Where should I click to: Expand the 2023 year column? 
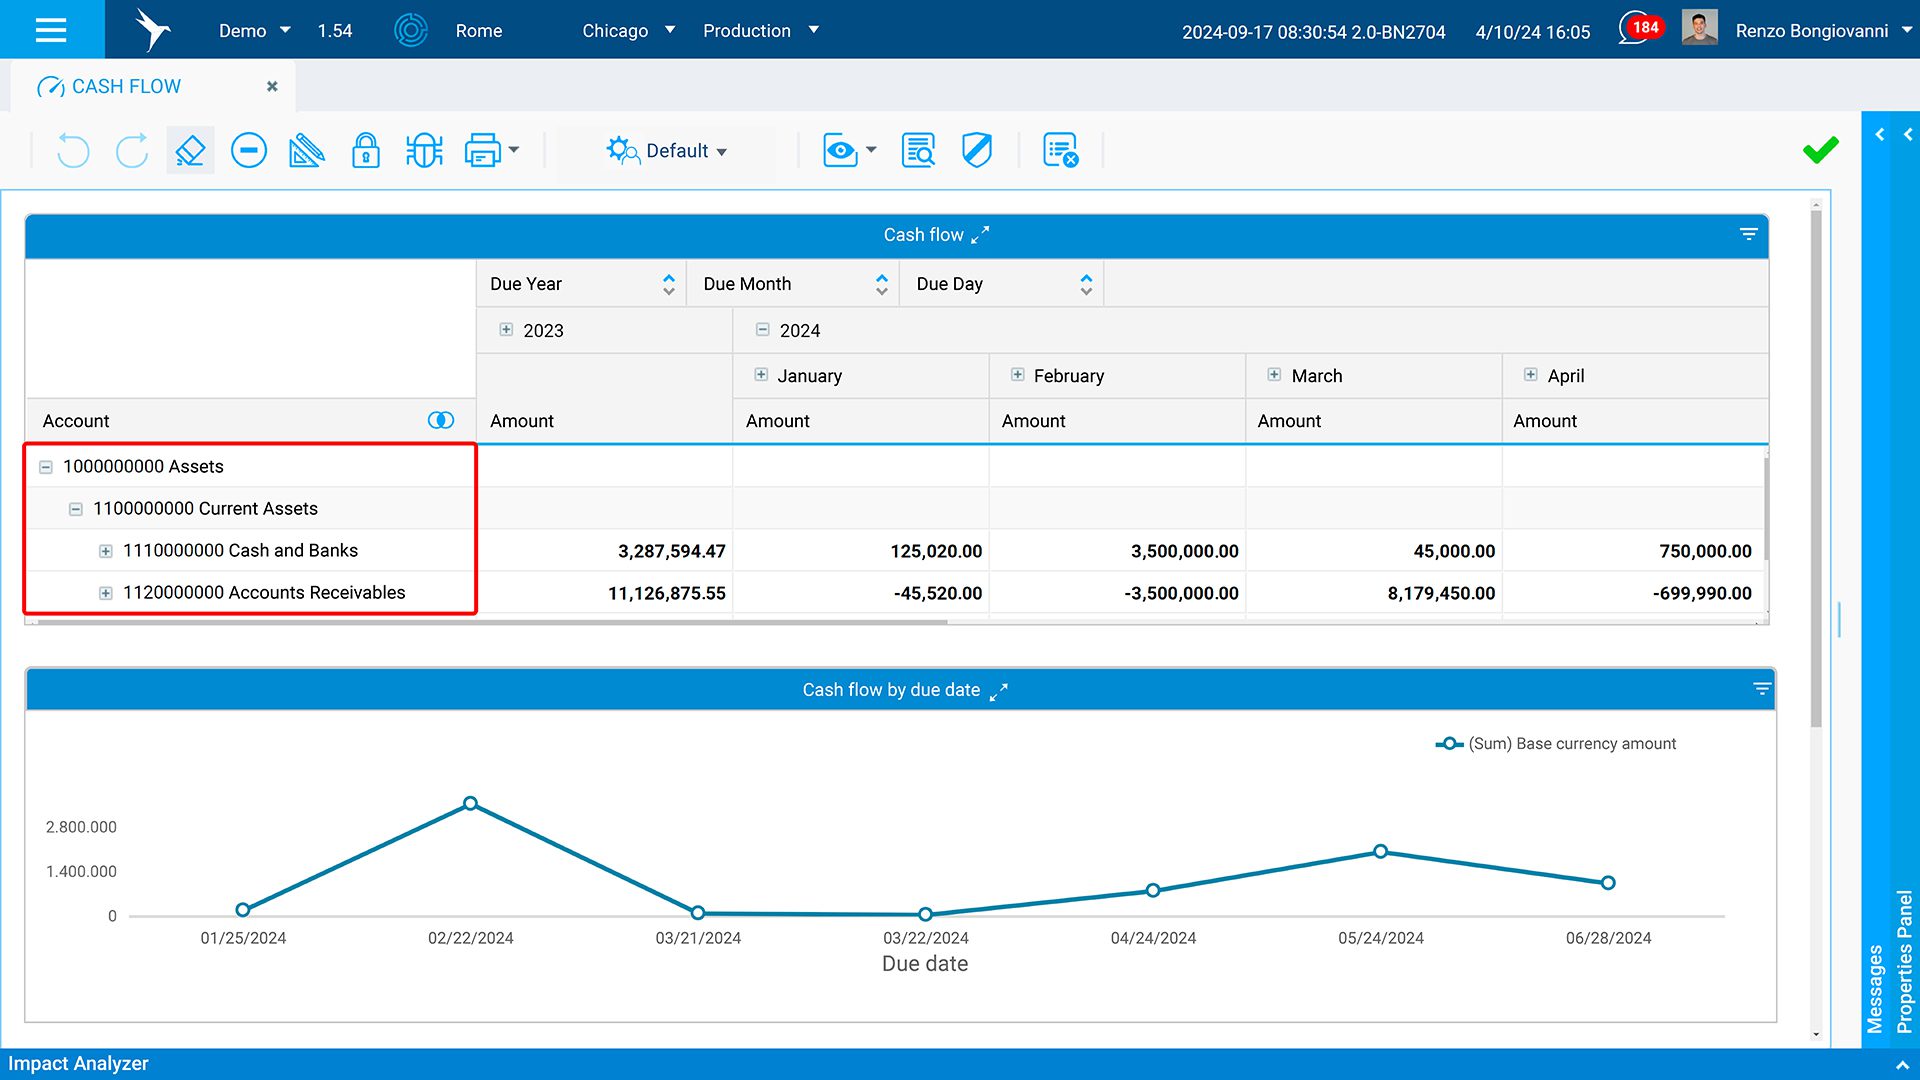[506, 330]
